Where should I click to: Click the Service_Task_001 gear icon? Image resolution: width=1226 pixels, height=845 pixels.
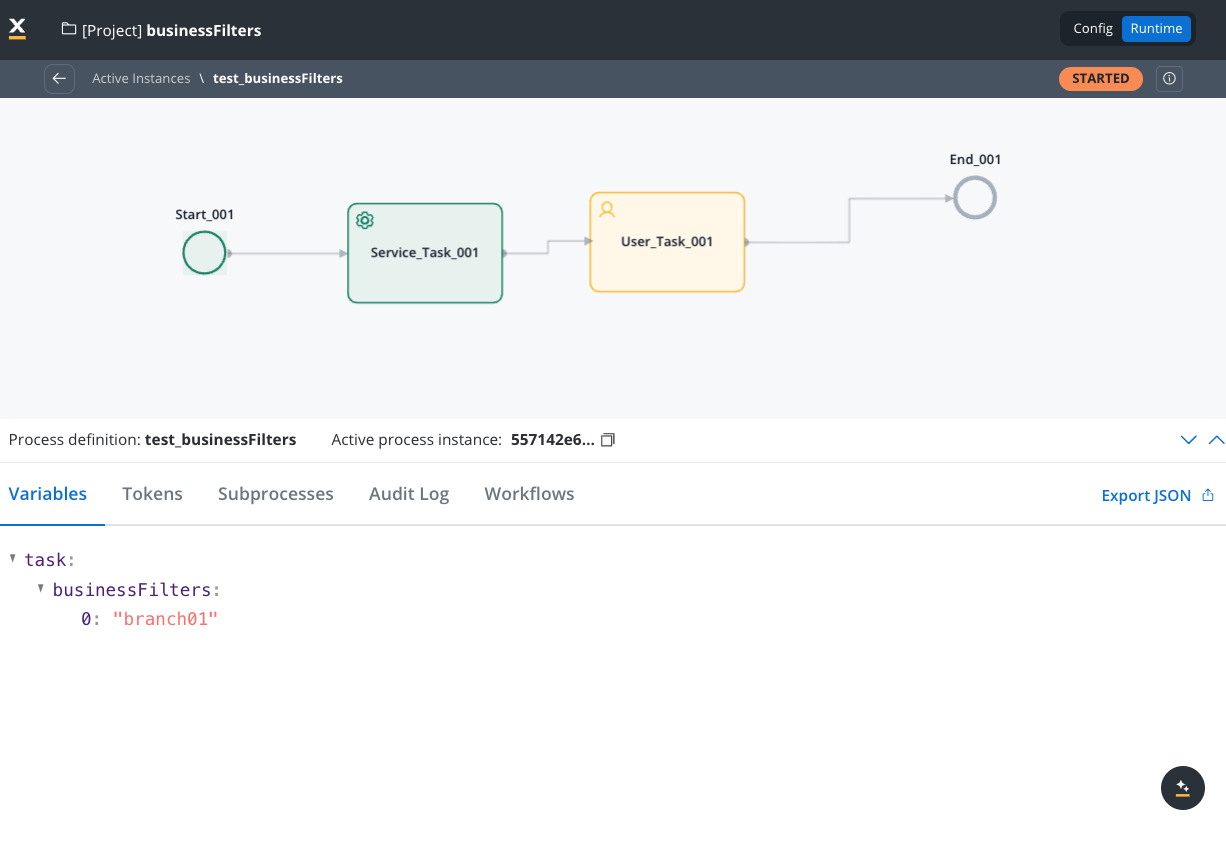(x=365, y=220)
